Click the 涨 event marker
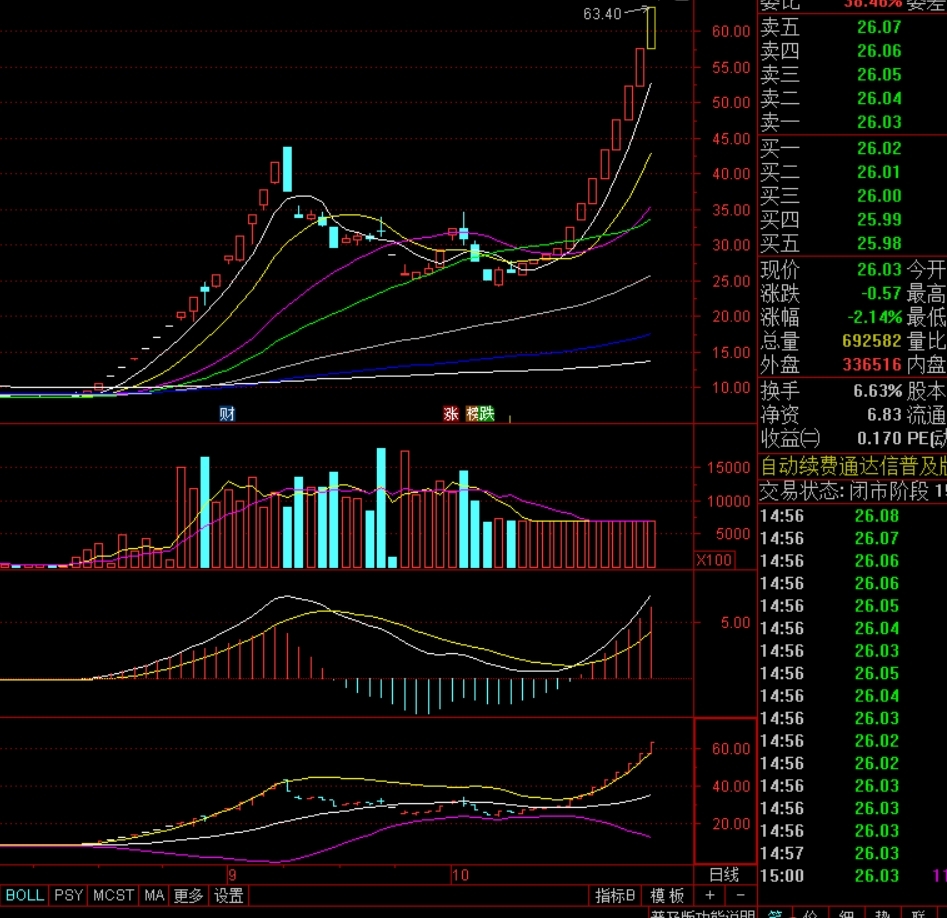Viewport: 947px width, 918px height. 451,414
